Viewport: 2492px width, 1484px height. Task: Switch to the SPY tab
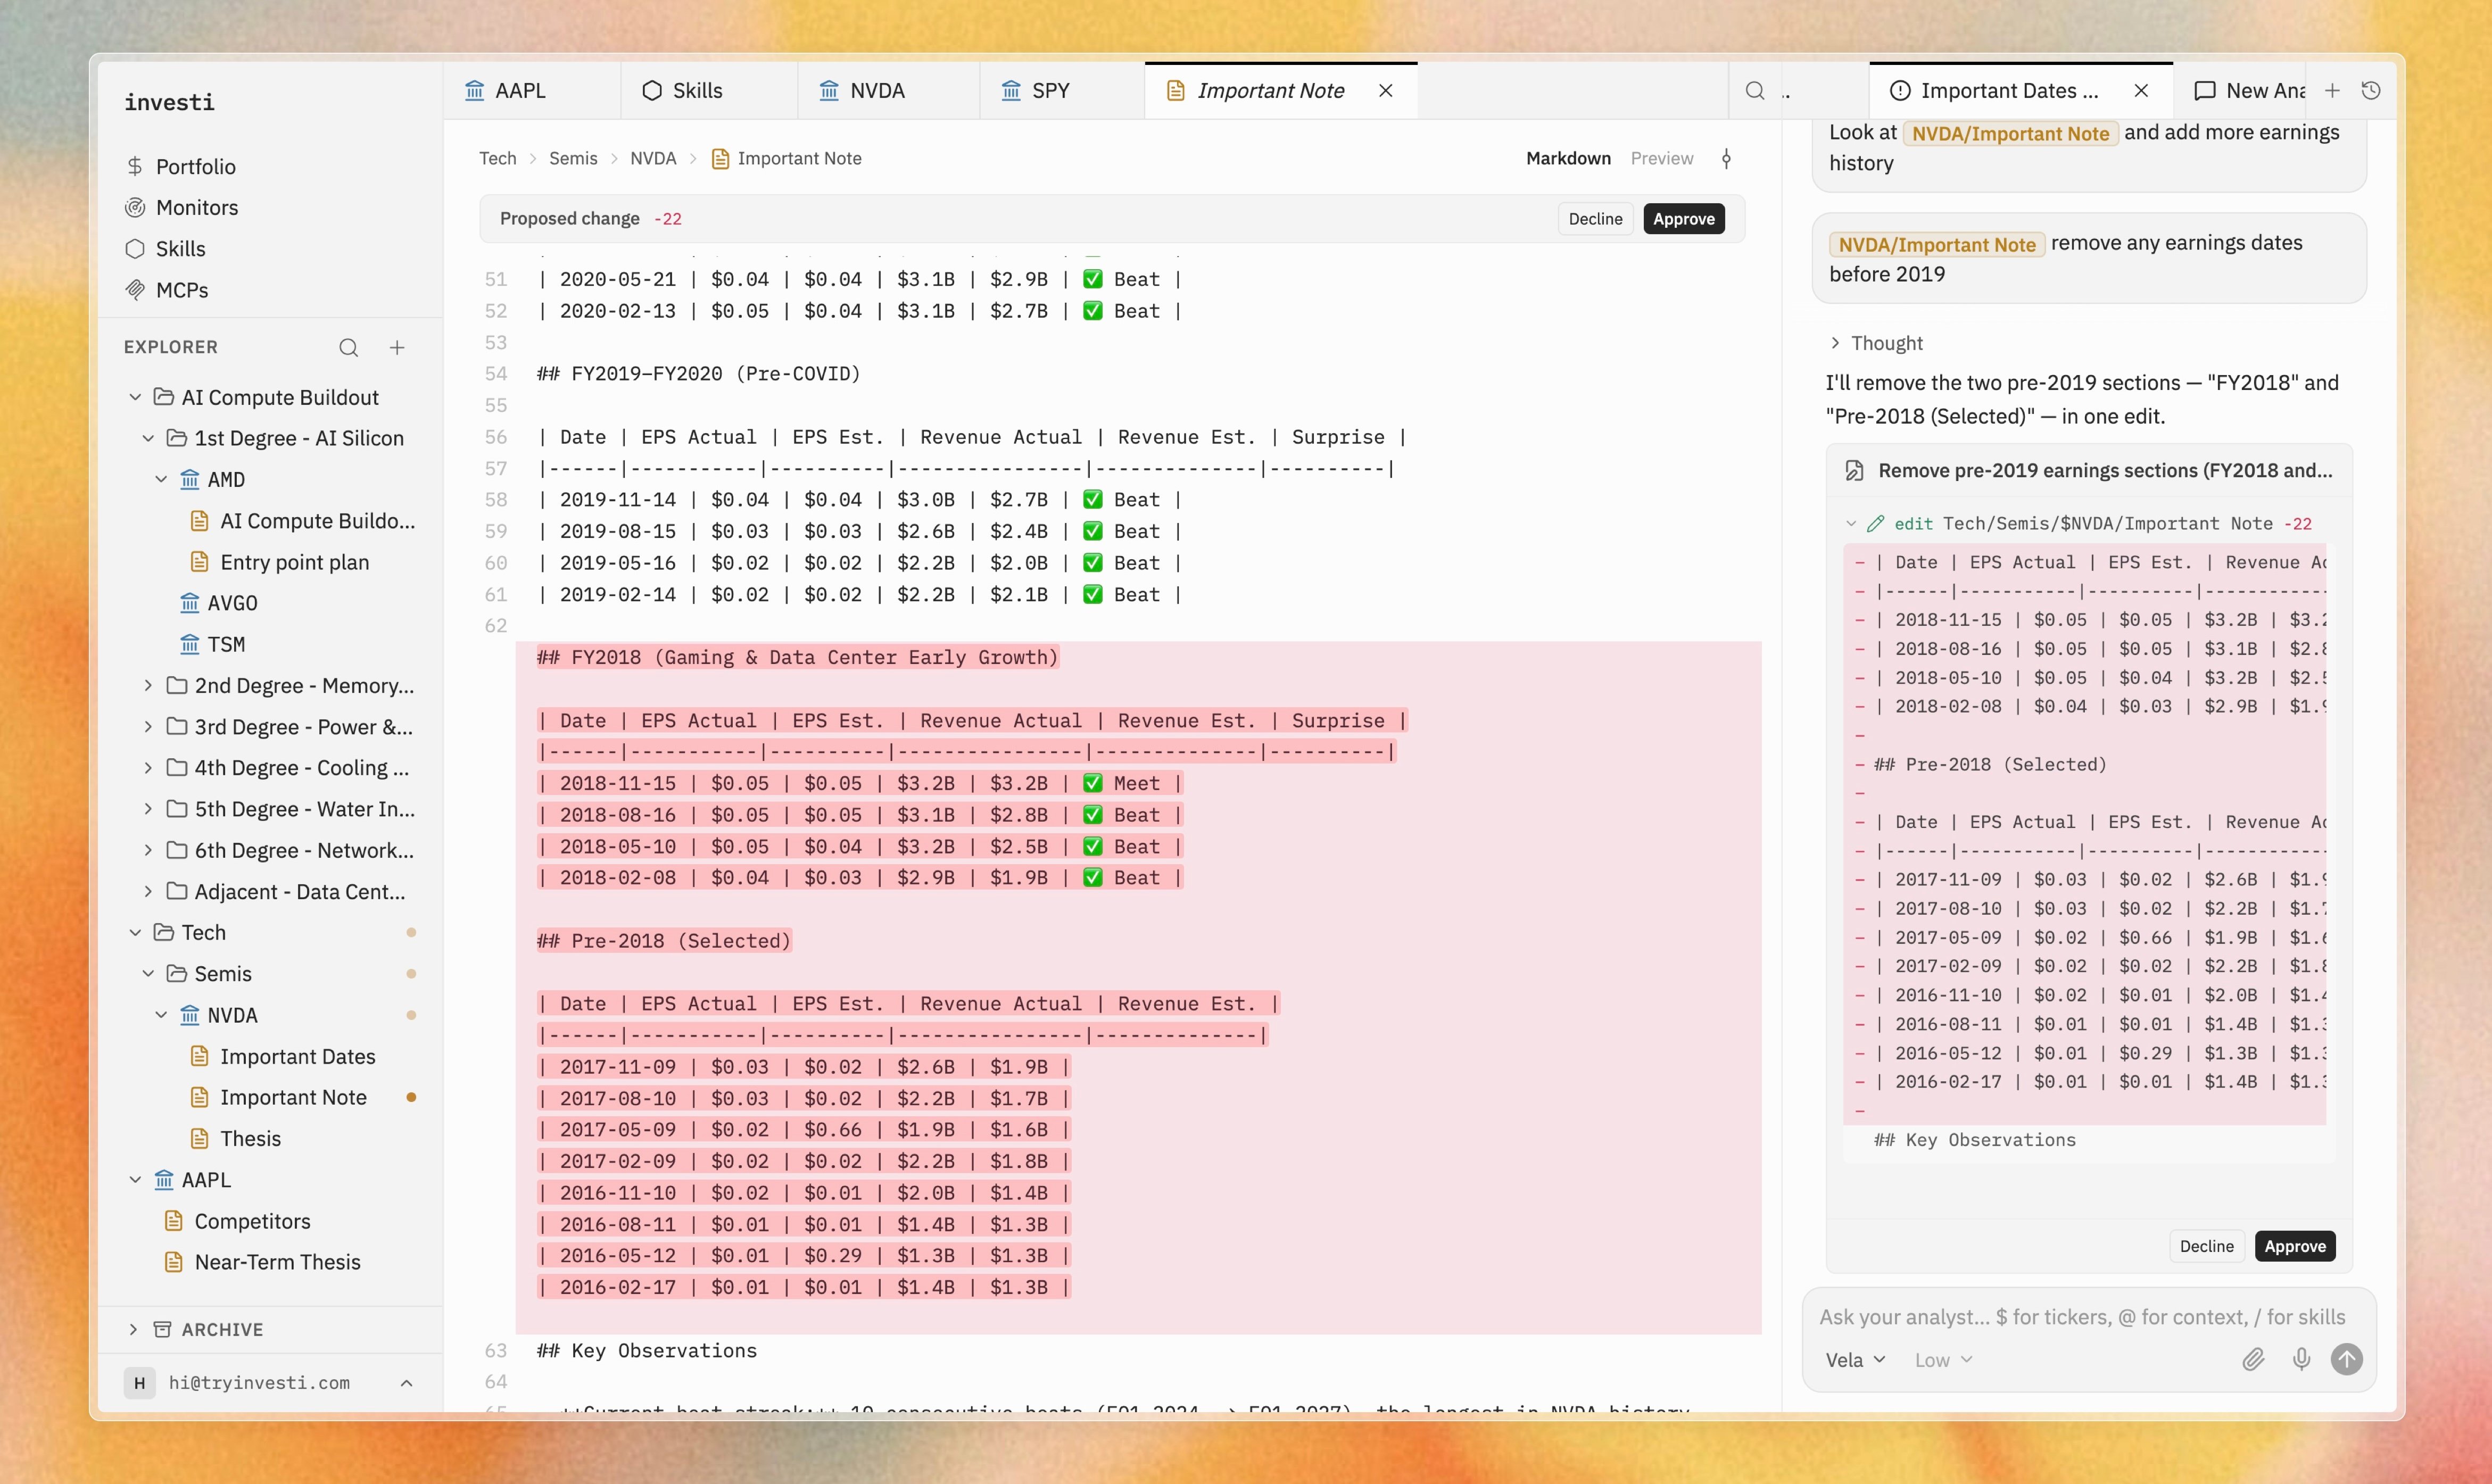point(1062,91)
